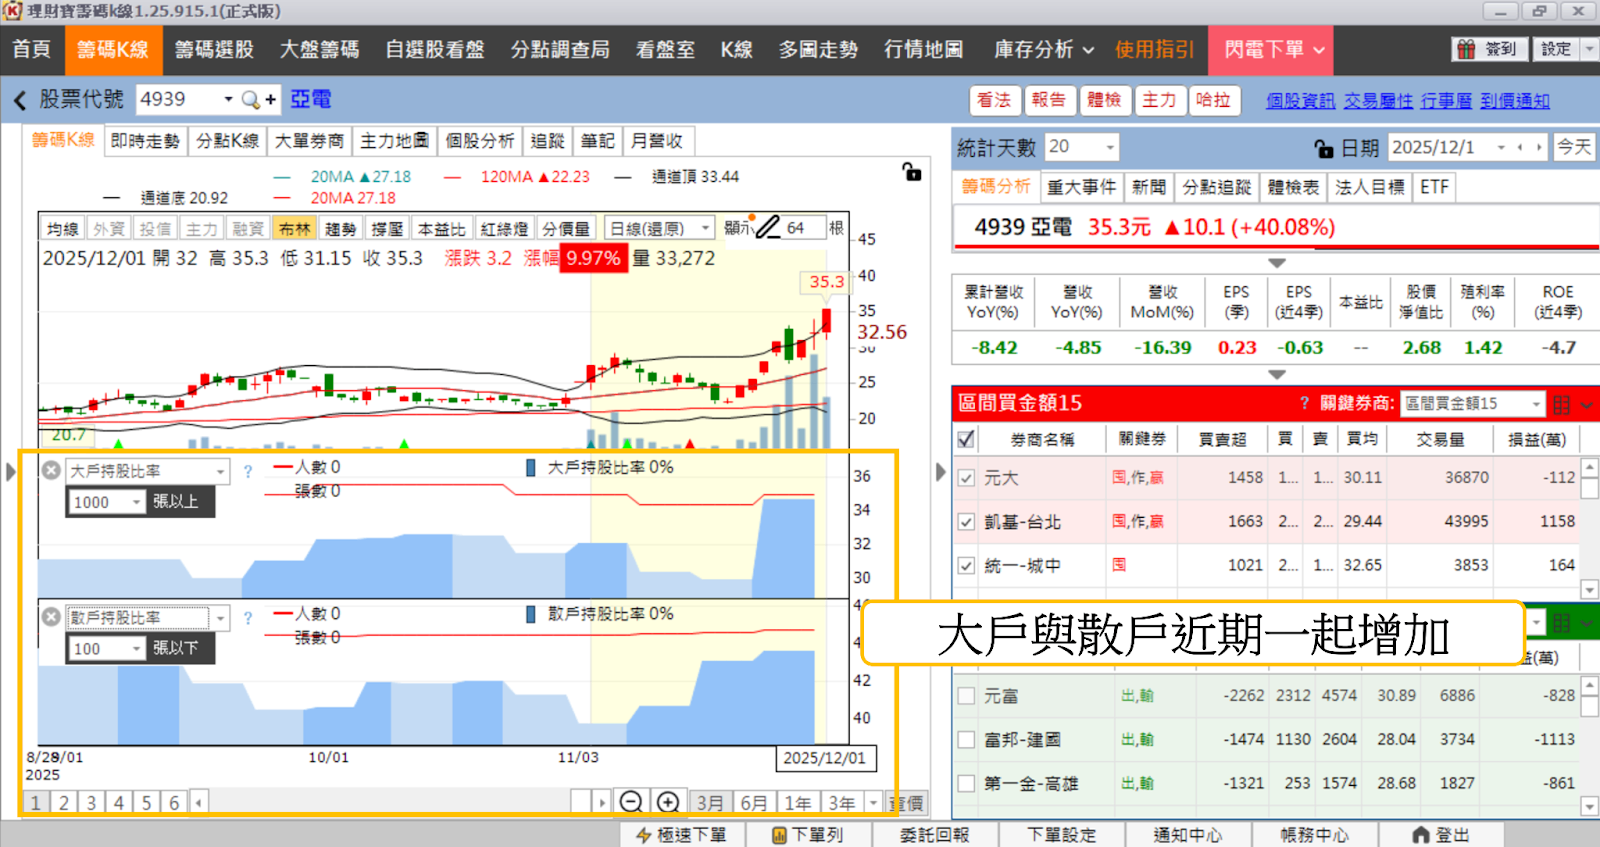
Task: Go to previous date arrow
Action: coord(1521,148)
